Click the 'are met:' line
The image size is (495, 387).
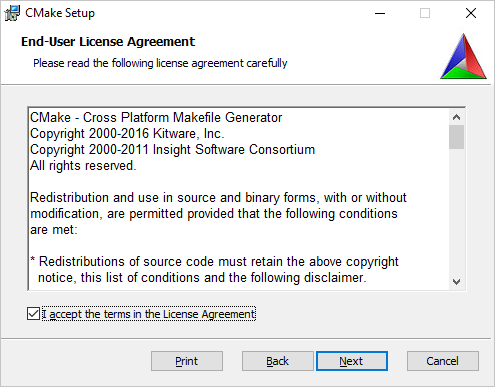[x=54, y=230]
